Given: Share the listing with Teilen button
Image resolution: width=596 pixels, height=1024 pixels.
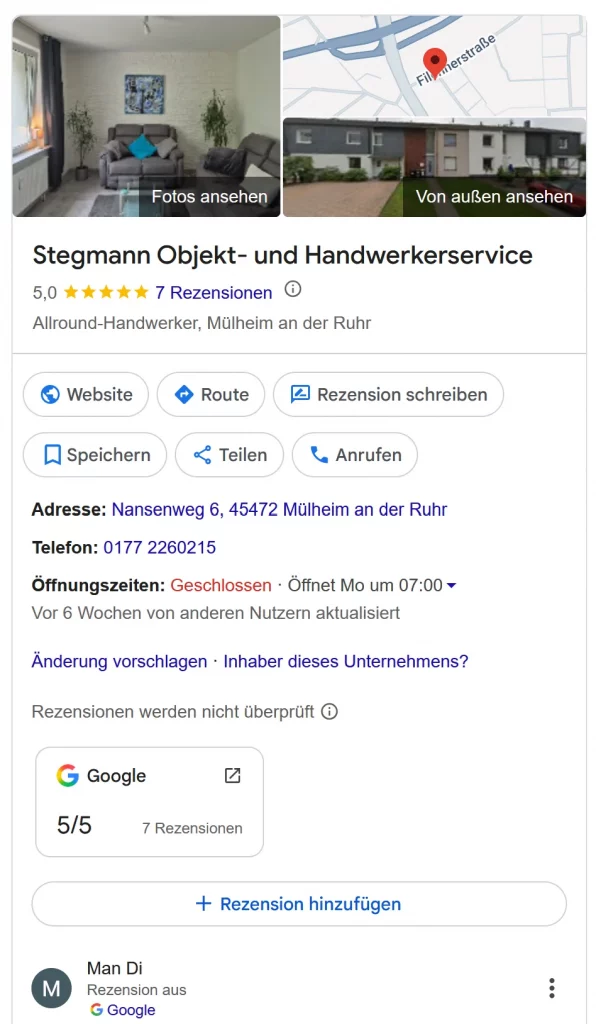Looking at the screenshot, I should pos(229,455).
